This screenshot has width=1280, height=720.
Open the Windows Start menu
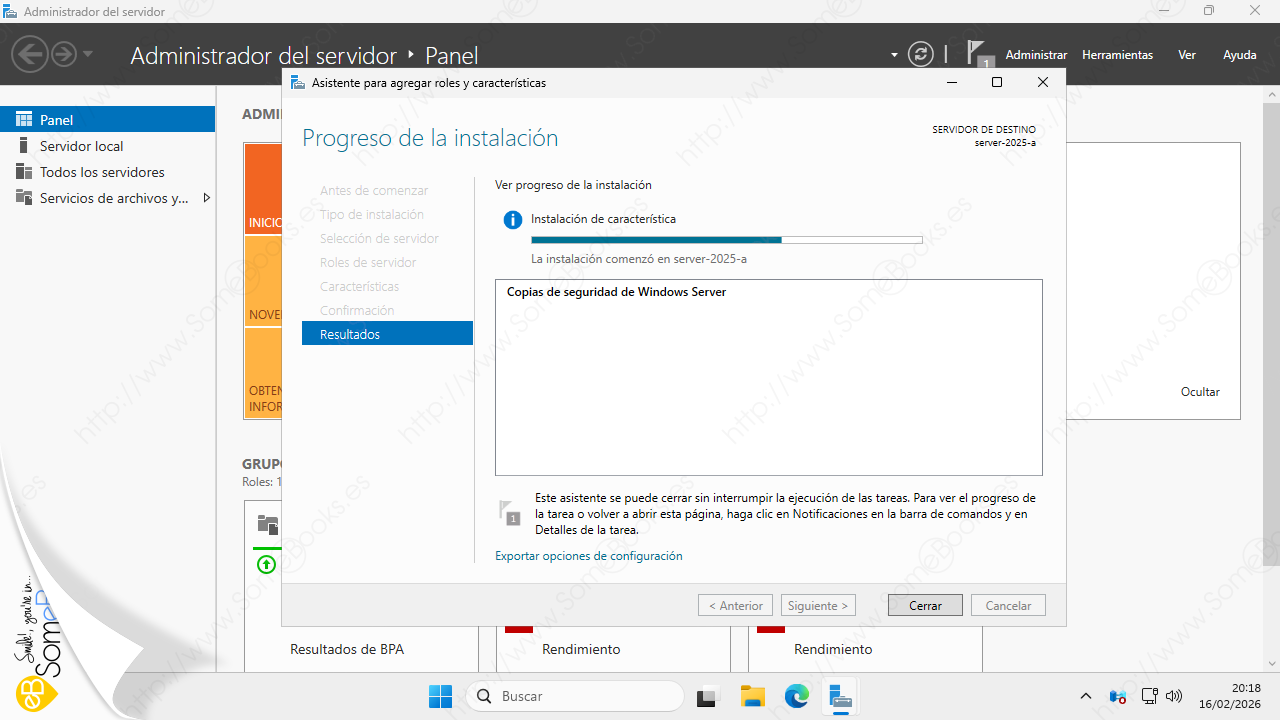[440, 696]
